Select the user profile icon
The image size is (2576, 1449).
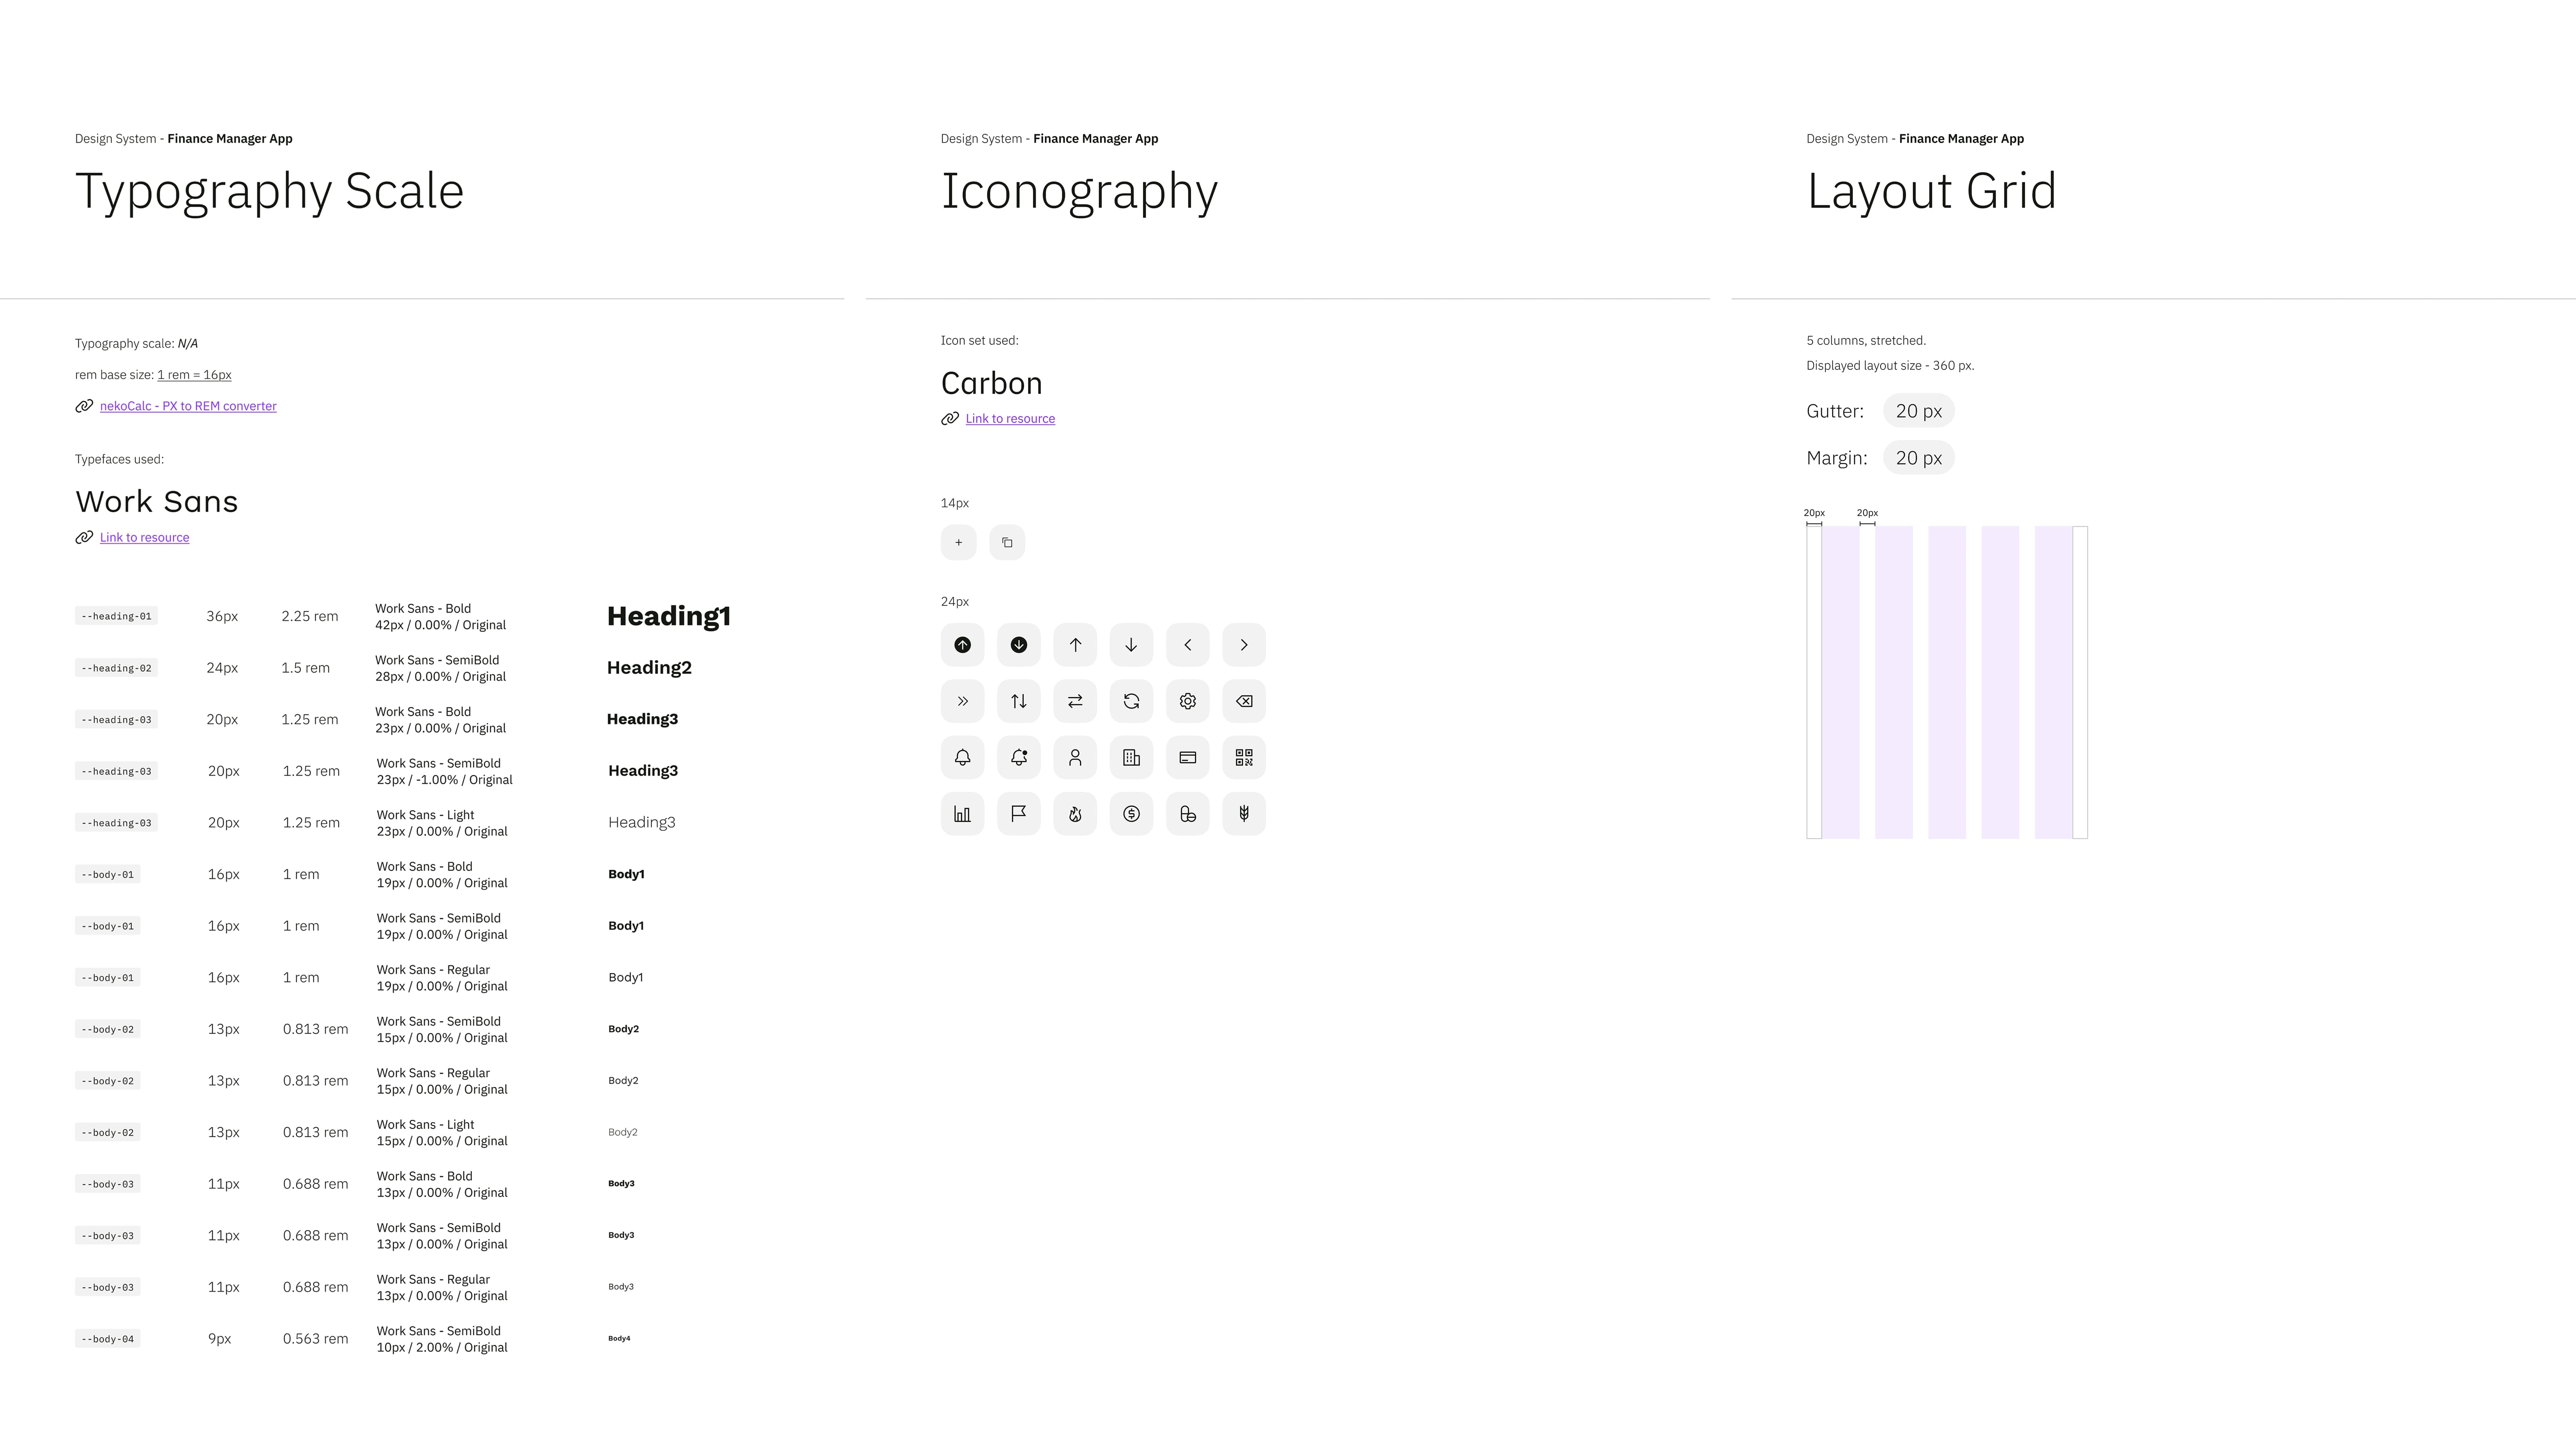(1075, 758)
